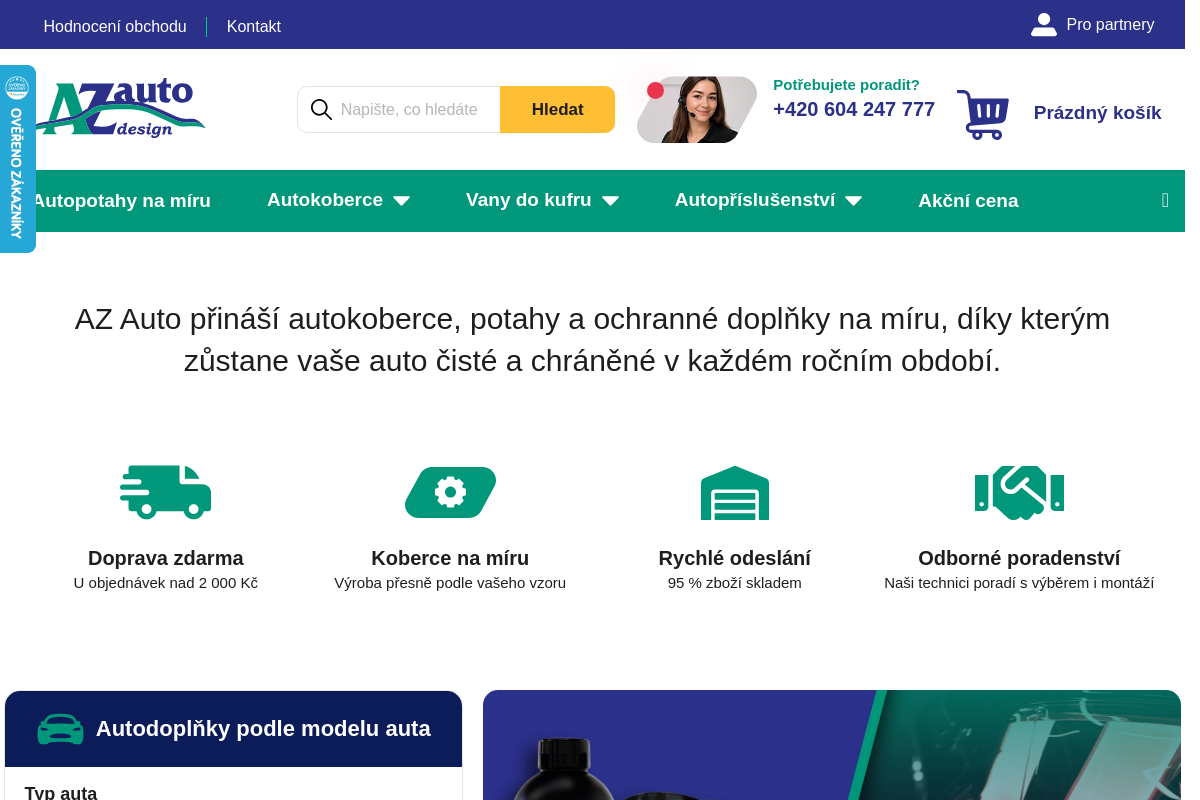Expand the Autopříslušenství dropdown arrow

(853, 201)
